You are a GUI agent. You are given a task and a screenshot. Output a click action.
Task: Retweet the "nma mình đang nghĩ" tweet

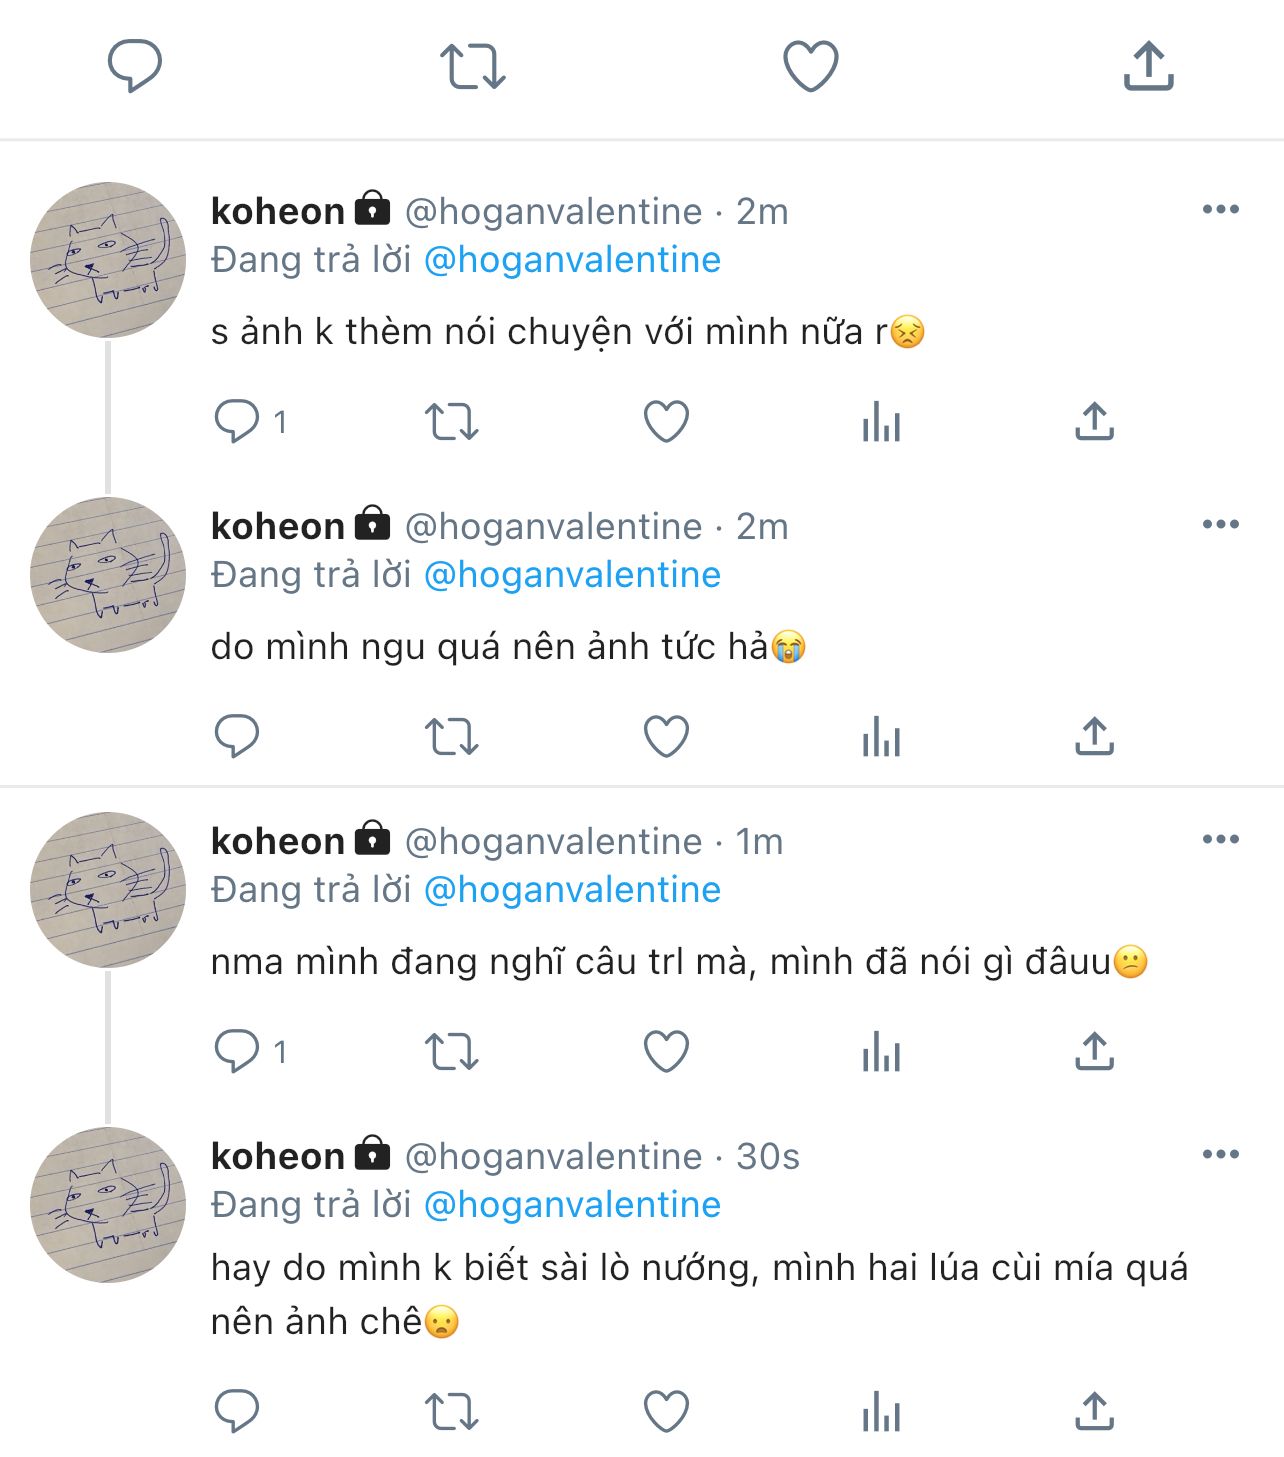point(452,1052)
